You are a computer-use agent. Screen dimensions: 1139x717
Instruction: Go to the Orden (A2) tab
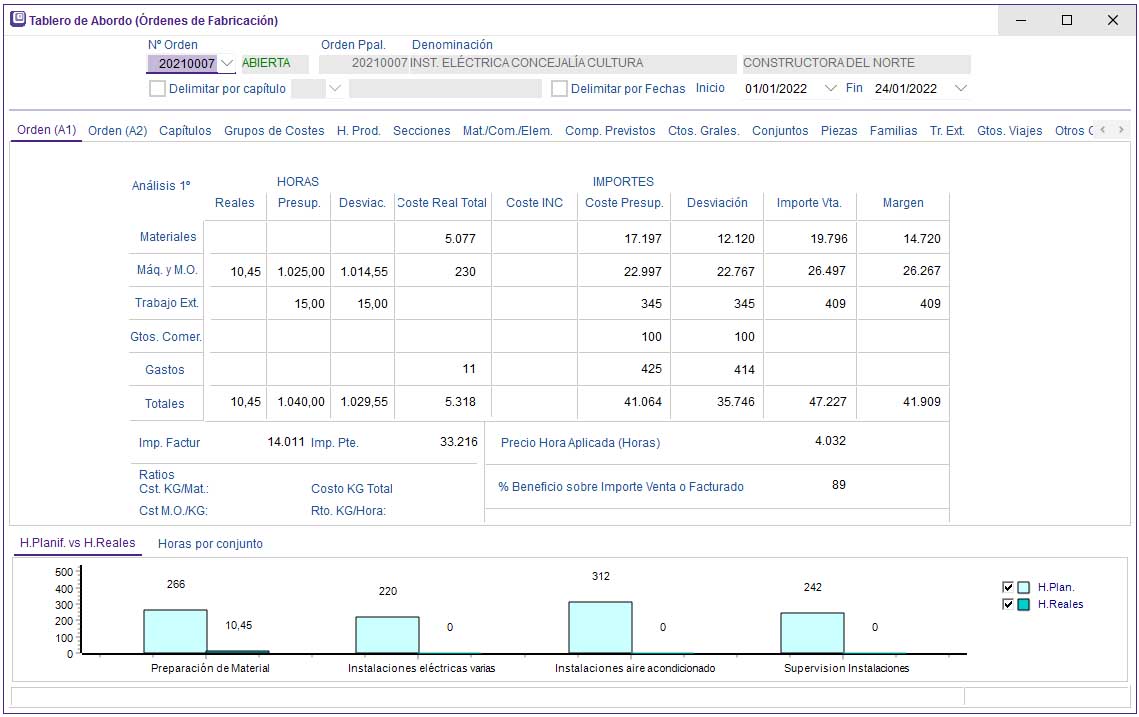pyautogui.click(x=117, y=131)
